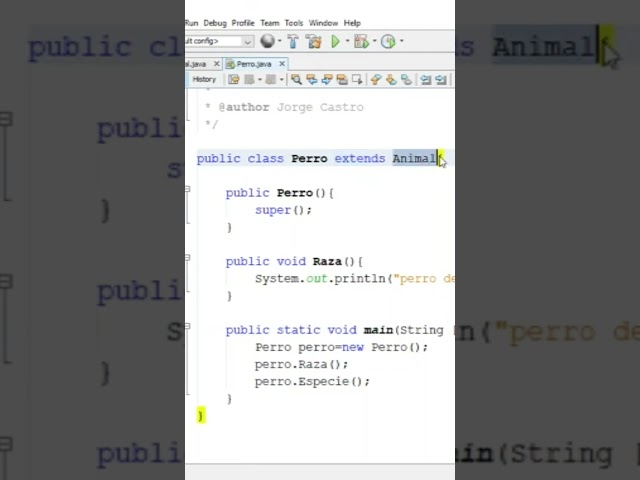Click the super(); line
640x480 pixels.
(283, 210)
